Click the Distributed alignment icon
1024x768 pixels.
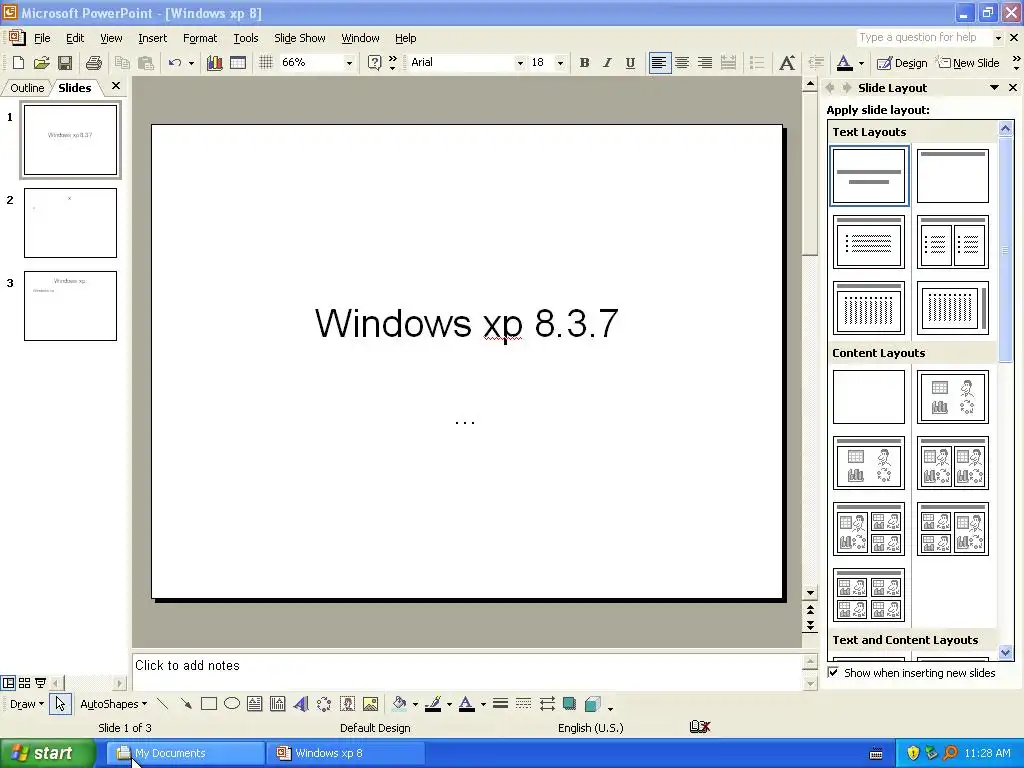[728, 63]
